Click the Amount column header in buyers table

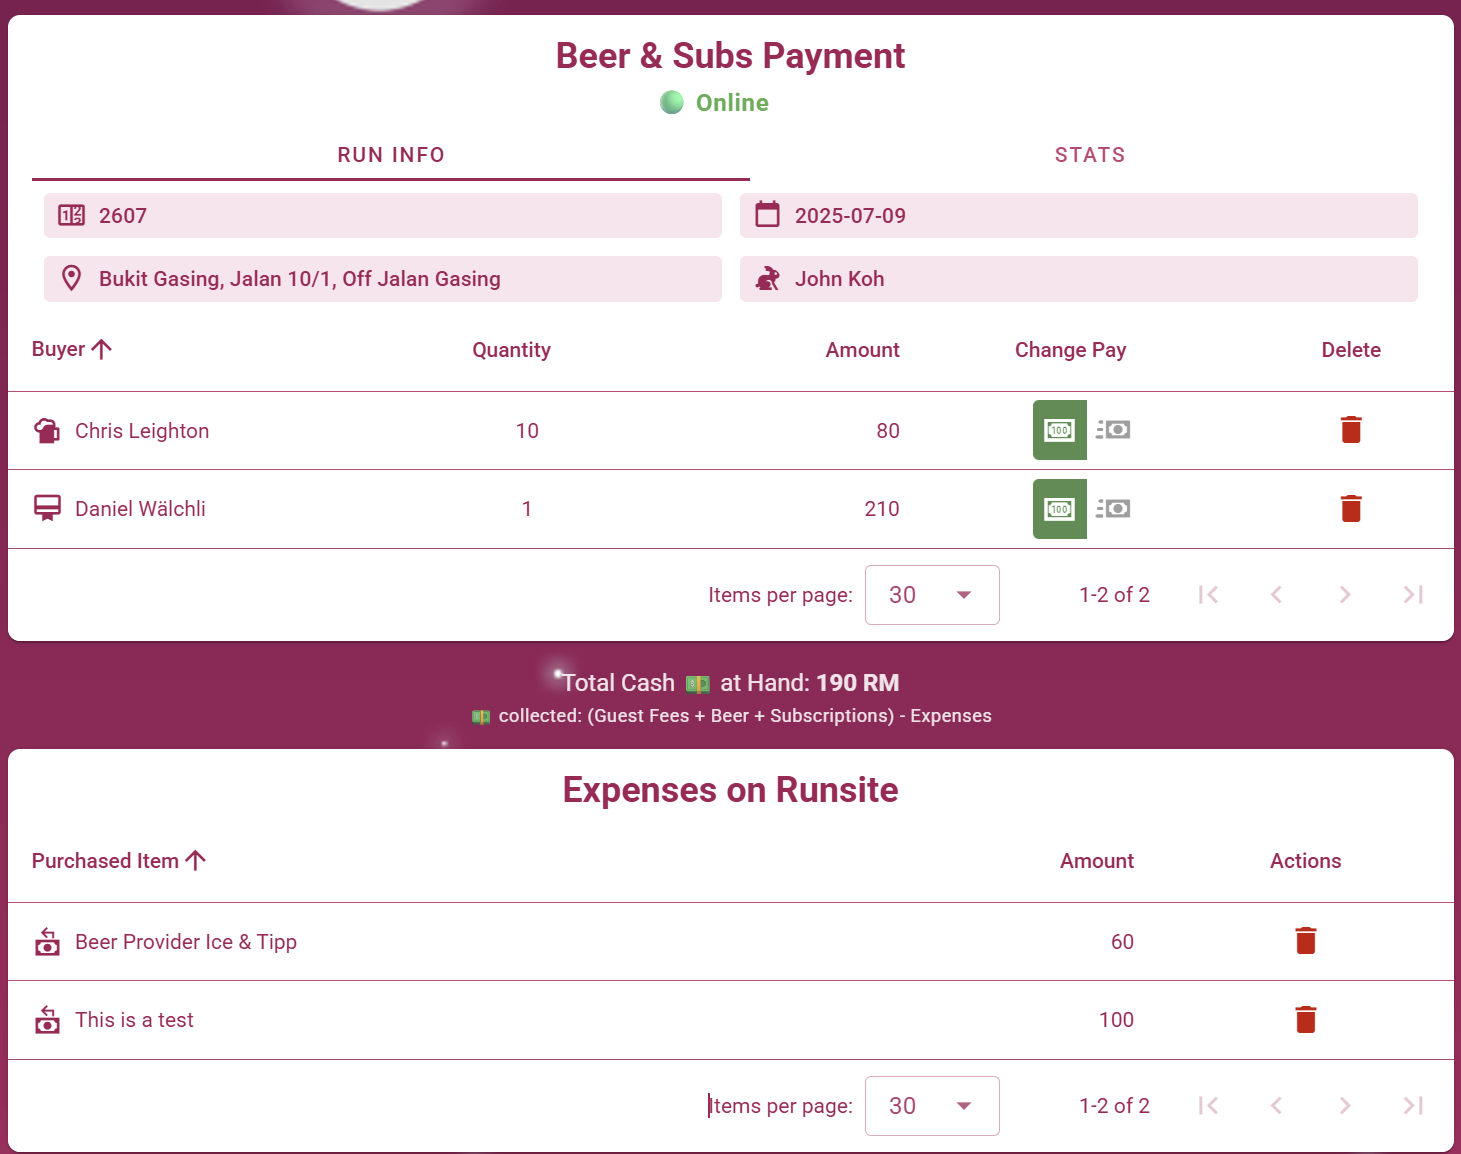862,350
